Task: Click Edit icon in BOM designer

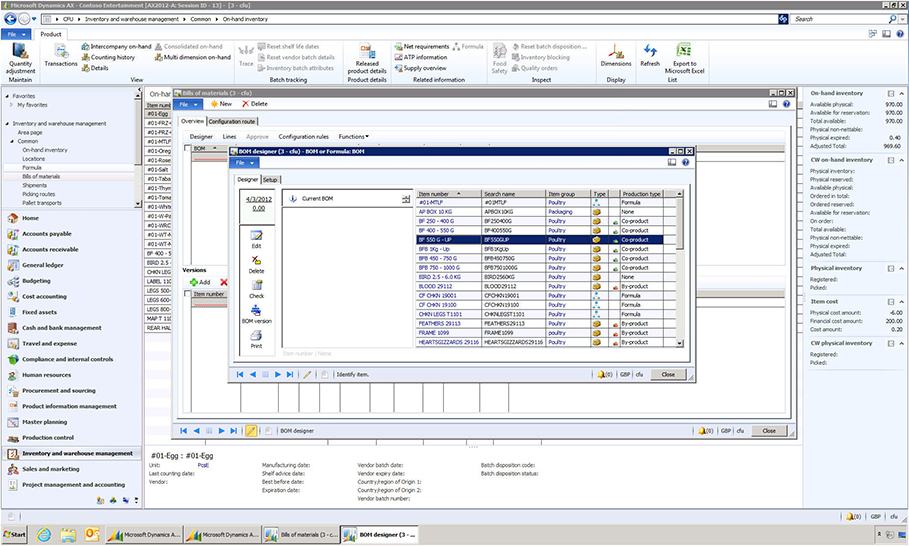Action: (256, 239)
